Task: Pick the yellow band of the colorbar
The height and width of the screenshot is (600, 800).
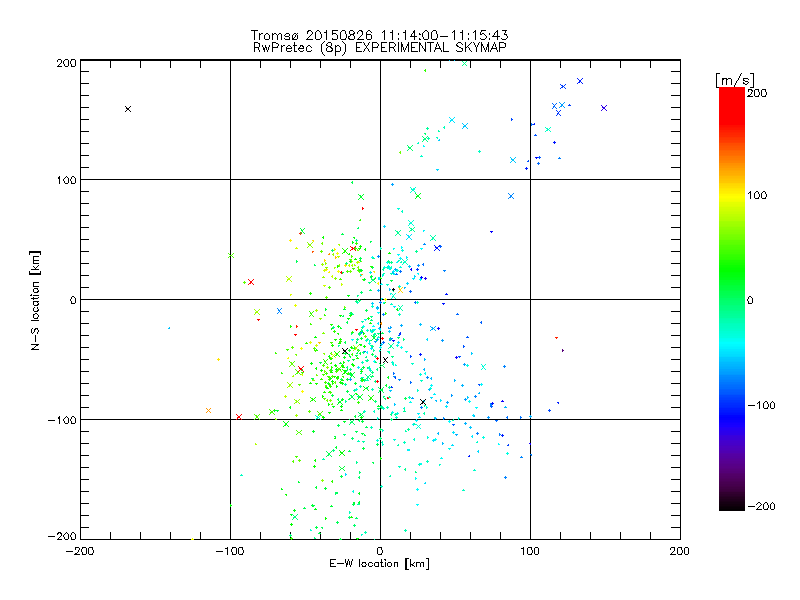Action: tap(732, 195)
